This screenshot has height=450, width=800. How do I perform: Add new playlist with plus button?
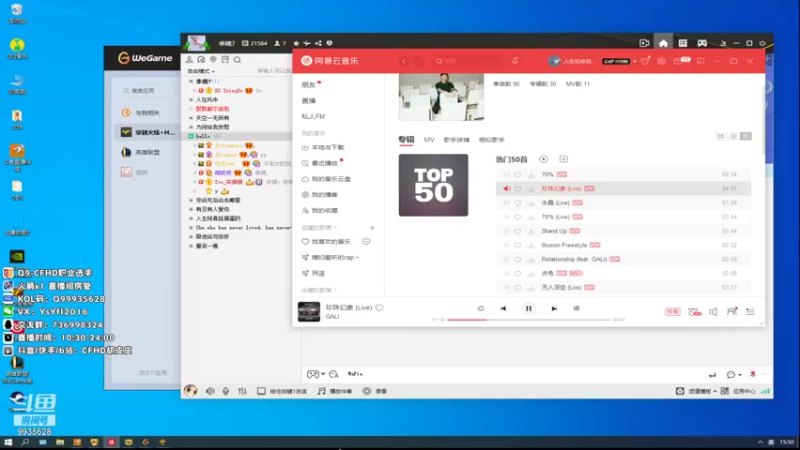(x=372, y=228)
